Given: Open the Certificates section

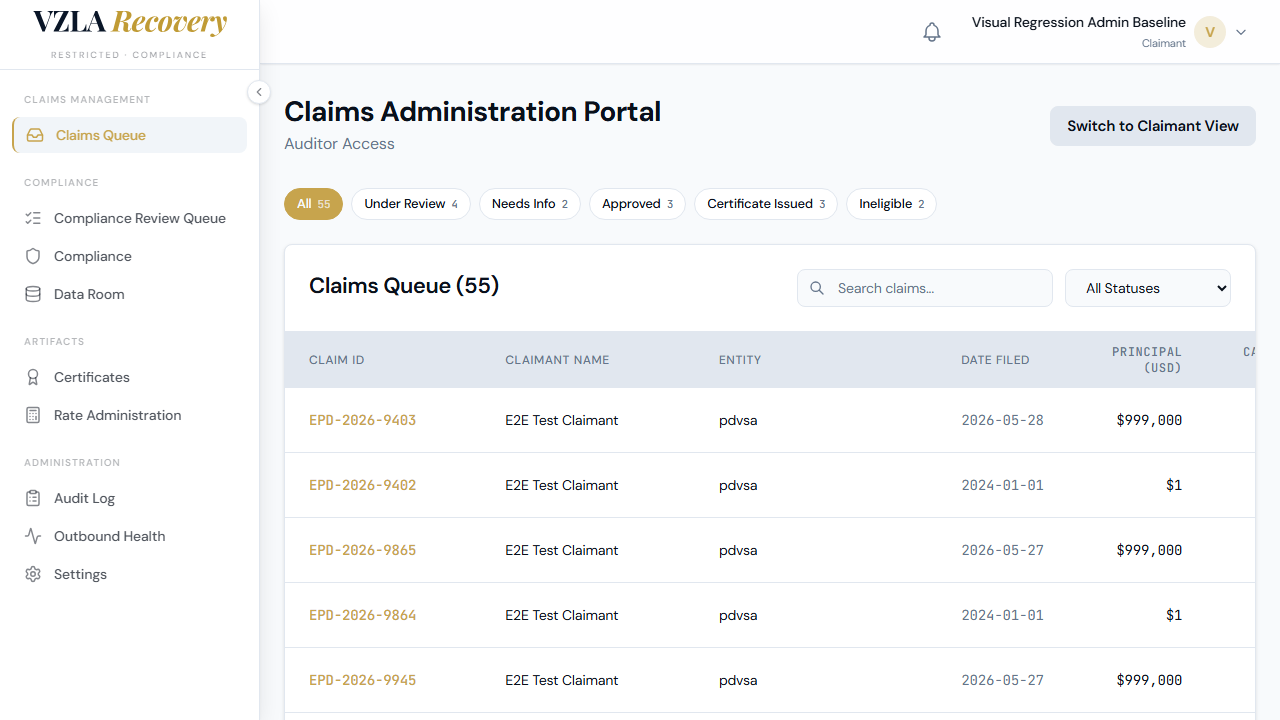Looking at the screenshot, I should tap(129, 377).
